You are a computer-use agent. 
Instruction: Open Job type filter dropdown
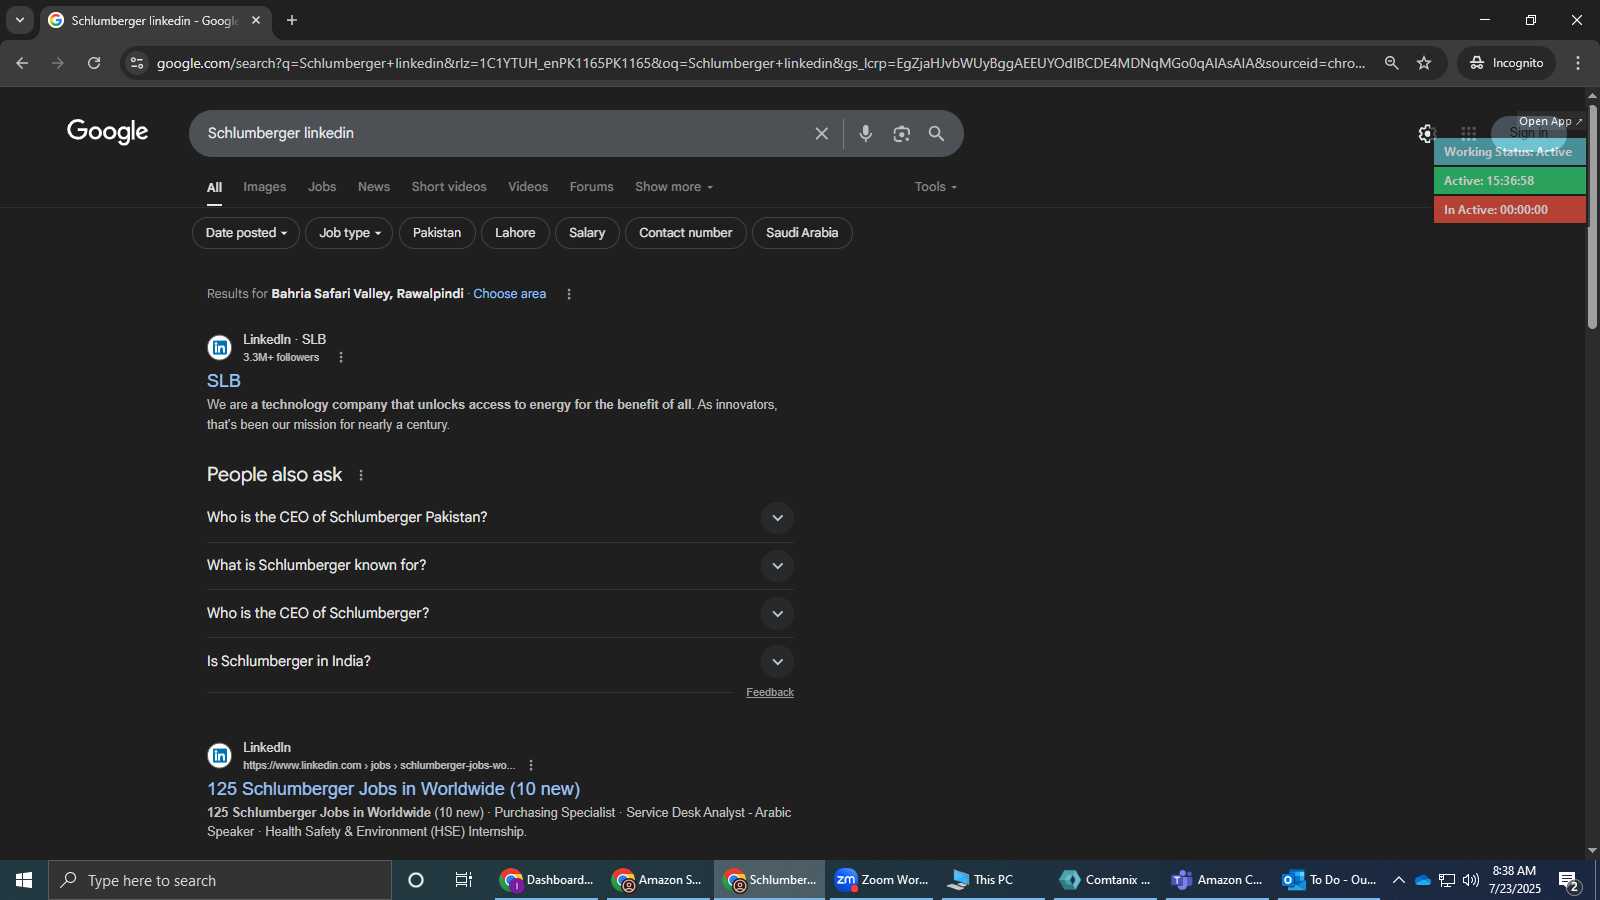[349, 233]
